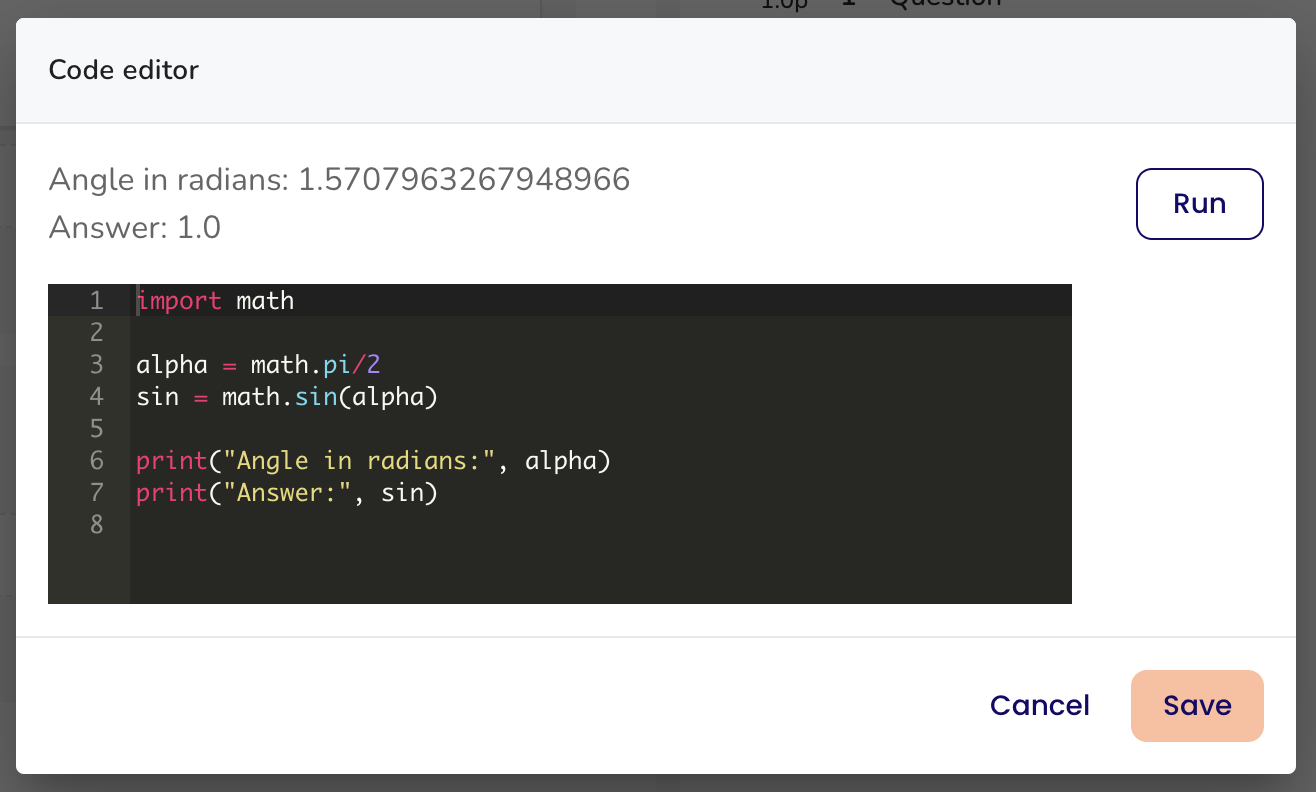Select the print 'Angle in radians:' code line
The image size is (1316, 792).
[373, 461]
